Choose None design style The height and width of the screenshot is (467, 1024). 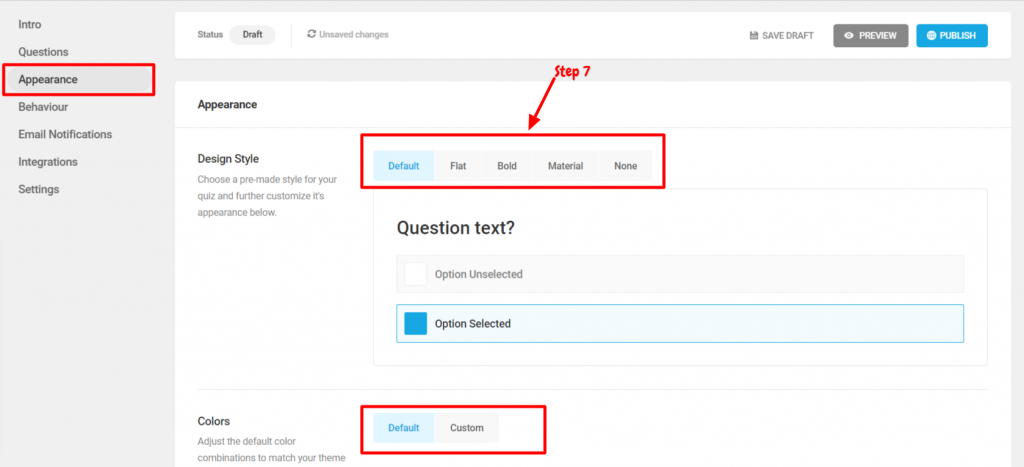pyautogui.click(x=625, y=166)
